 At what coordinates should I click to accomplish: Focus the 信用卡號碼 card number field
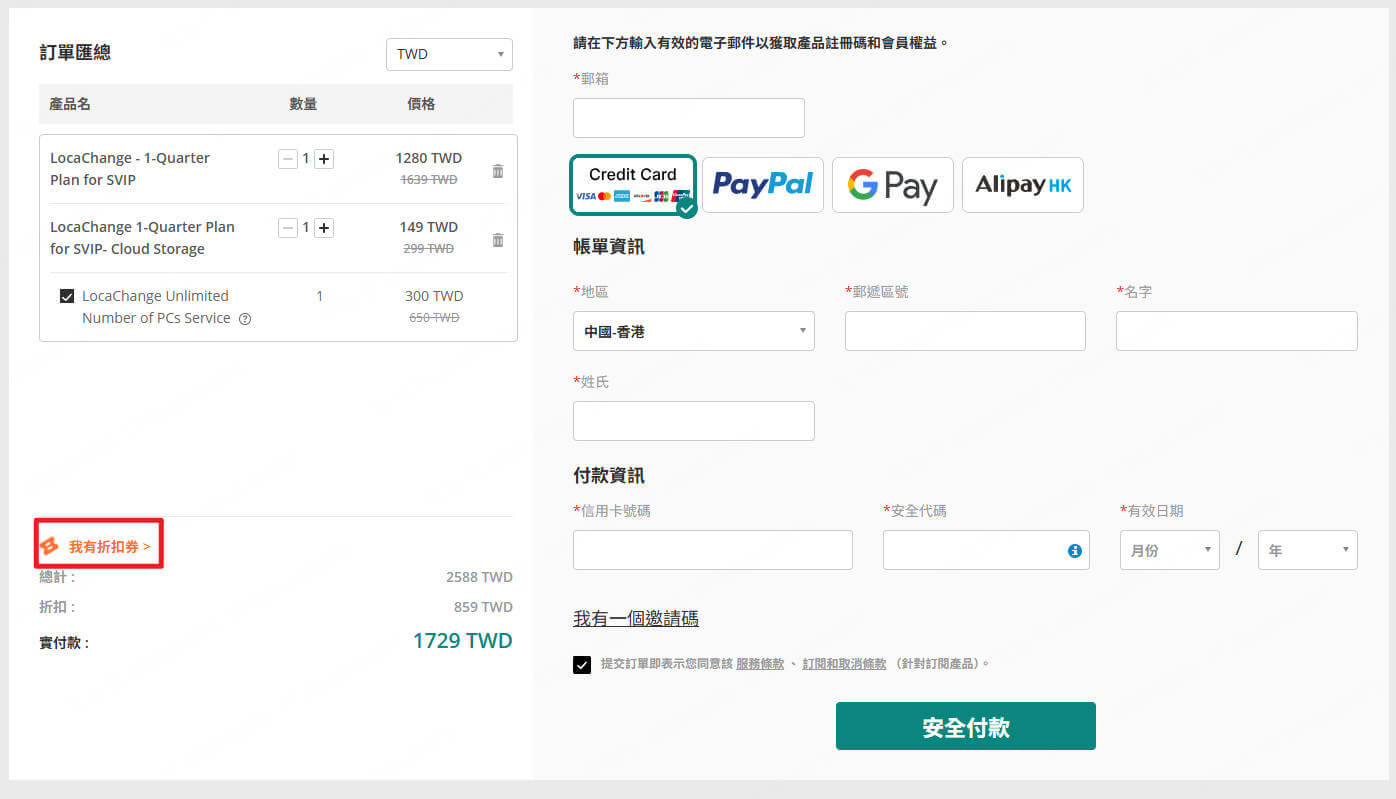pos(713,550)
